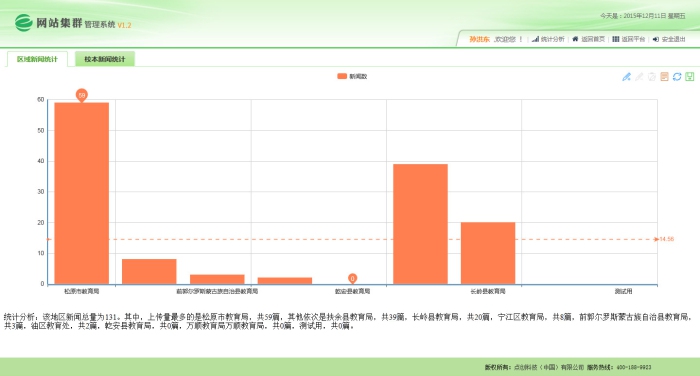This screenshot has height=376, width=700.
Task: Save chart as image using green disk icon
Action: 690,77
